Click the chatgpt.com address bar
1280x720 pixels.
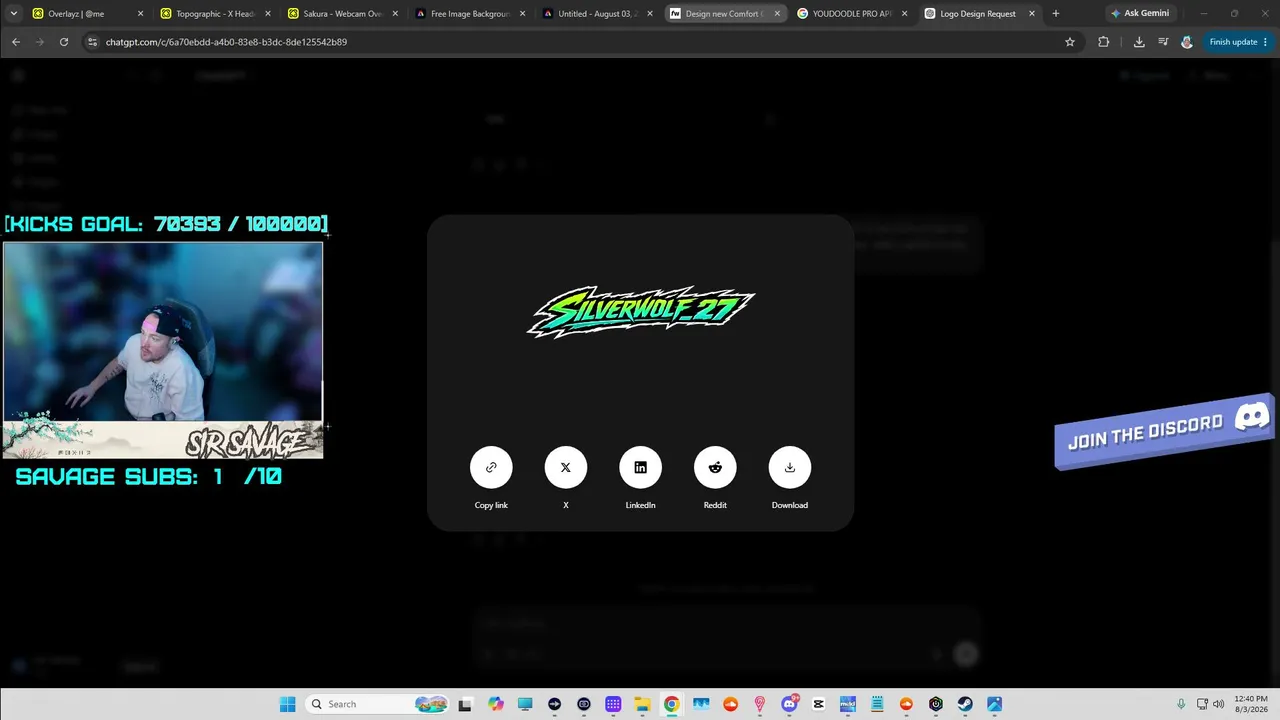pos(570,42)
